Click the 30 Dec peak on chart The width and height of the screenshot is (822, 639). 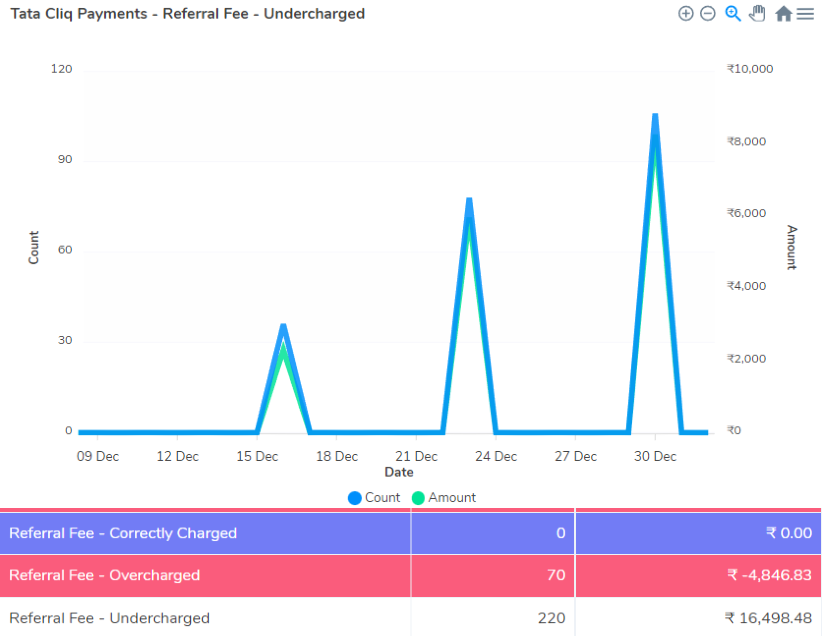655,115
